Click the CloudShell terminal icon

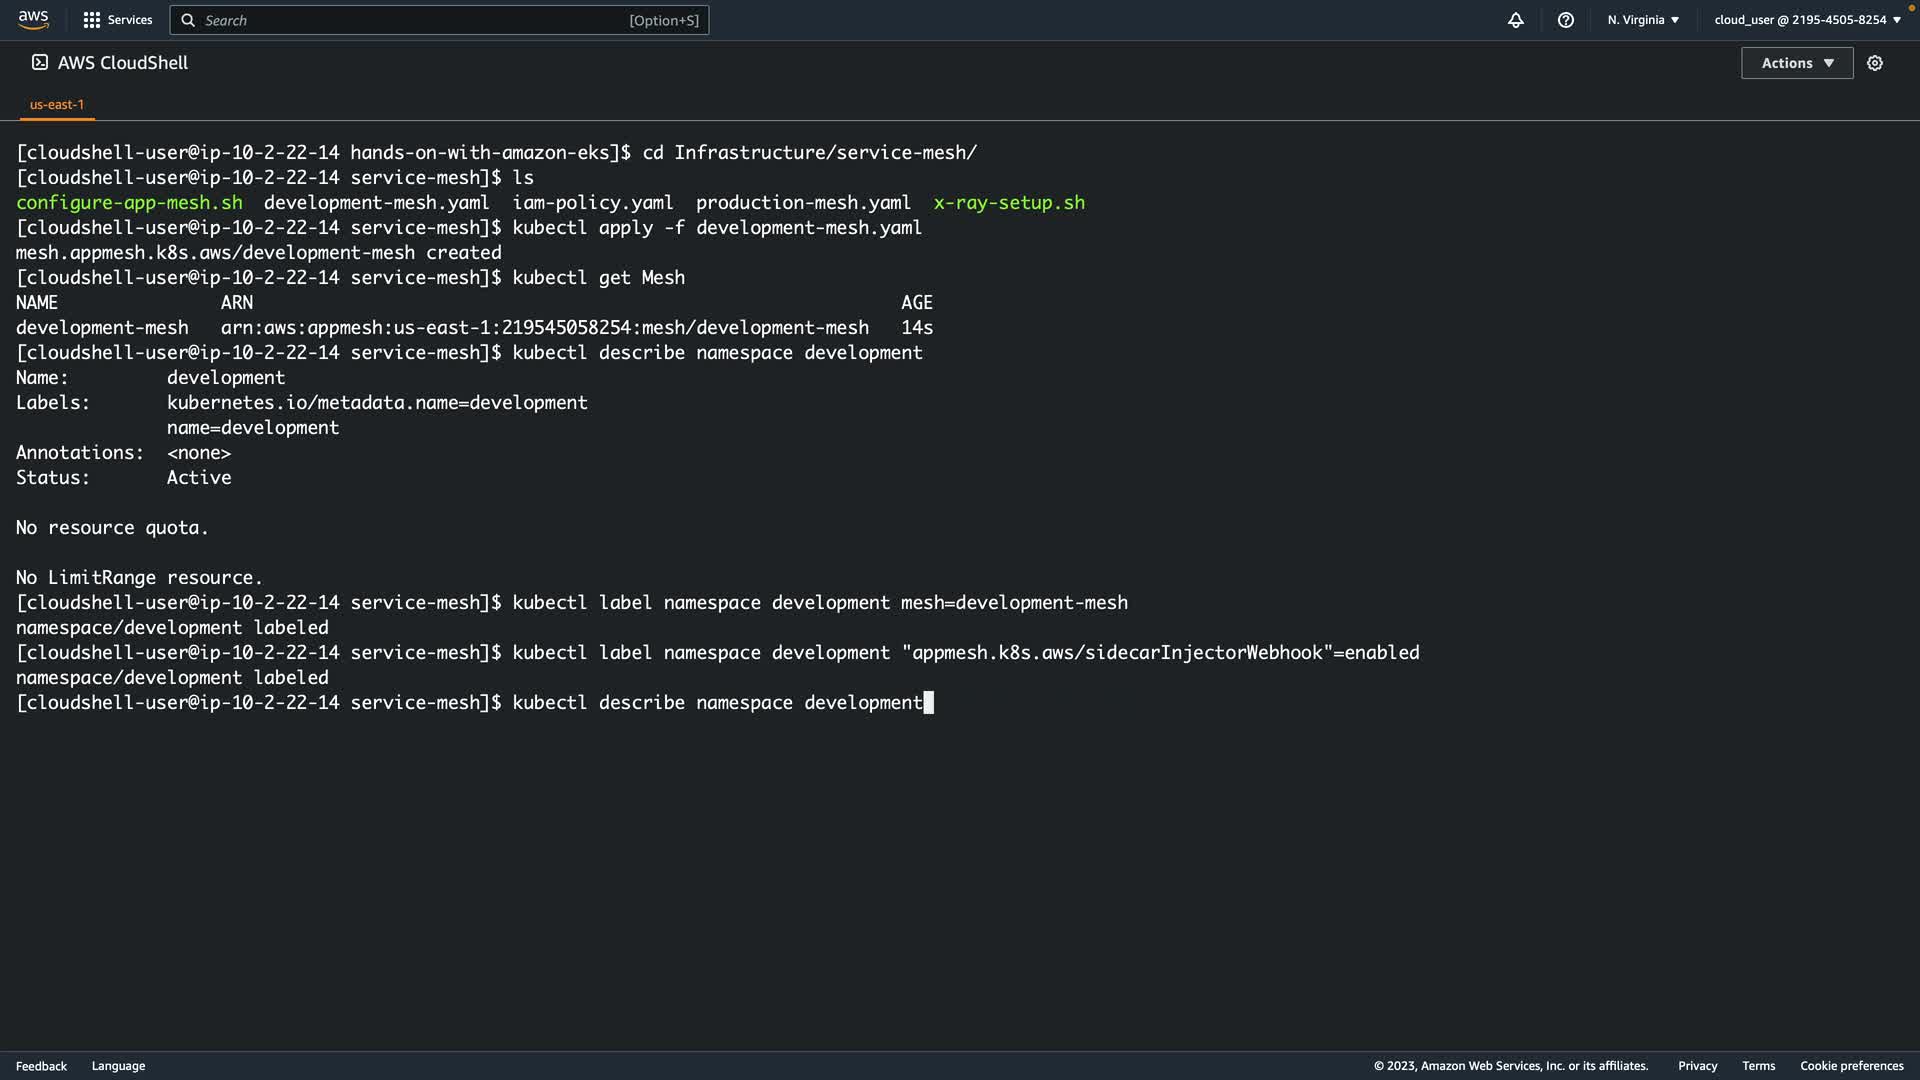pos(40,63)
